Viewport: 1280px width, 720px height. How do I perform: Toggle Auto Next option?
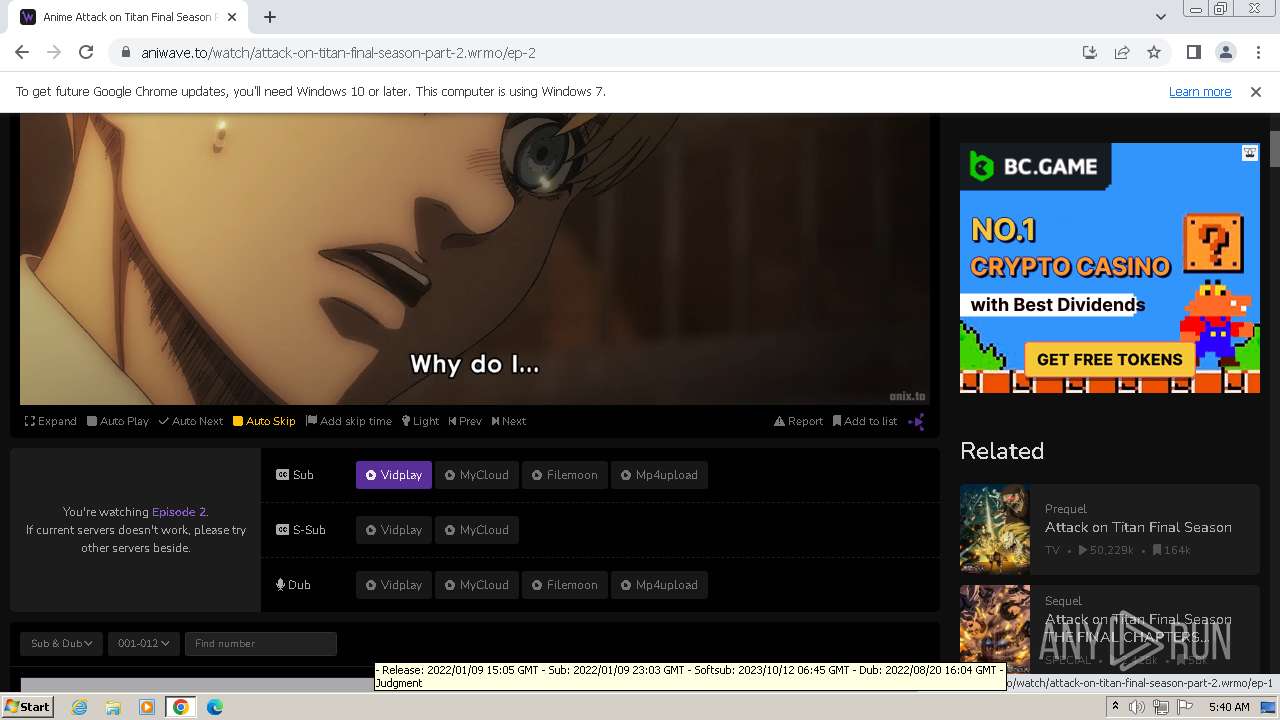point(191,421)
